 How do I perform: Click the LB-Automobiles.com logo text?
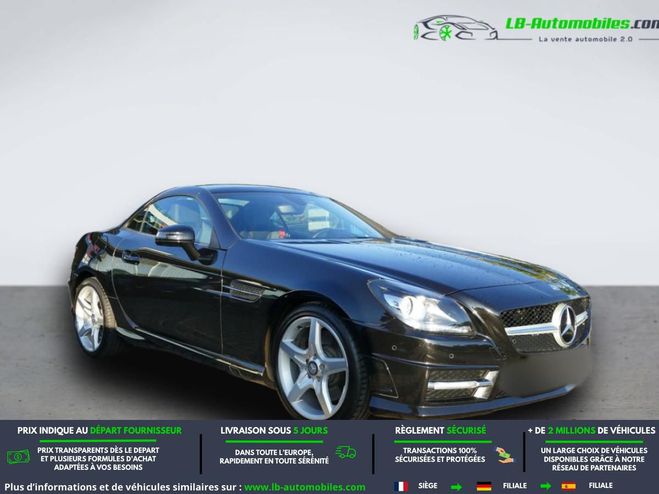click(x=582, y=24)
